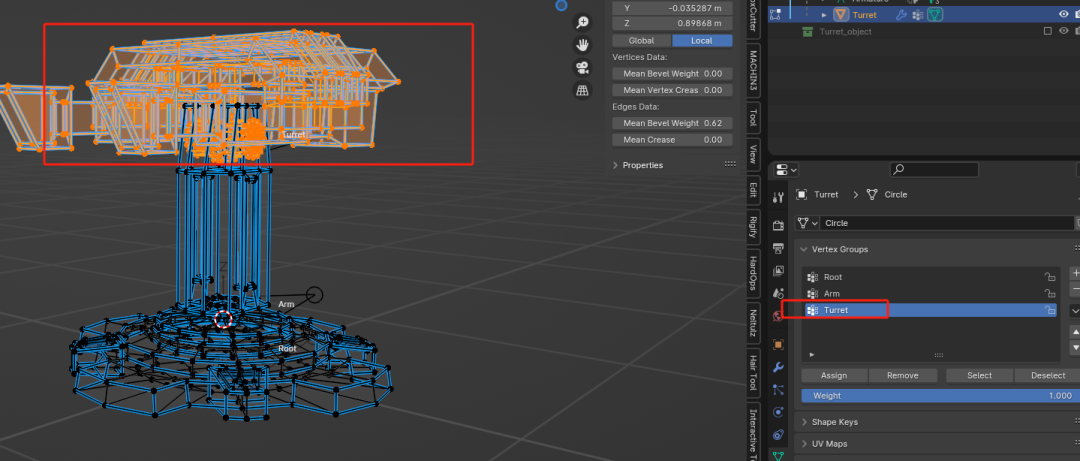Screen dimensions: 1080x461
Task: Lock the Turret vertex group
Action: [x=1050, y=310]
